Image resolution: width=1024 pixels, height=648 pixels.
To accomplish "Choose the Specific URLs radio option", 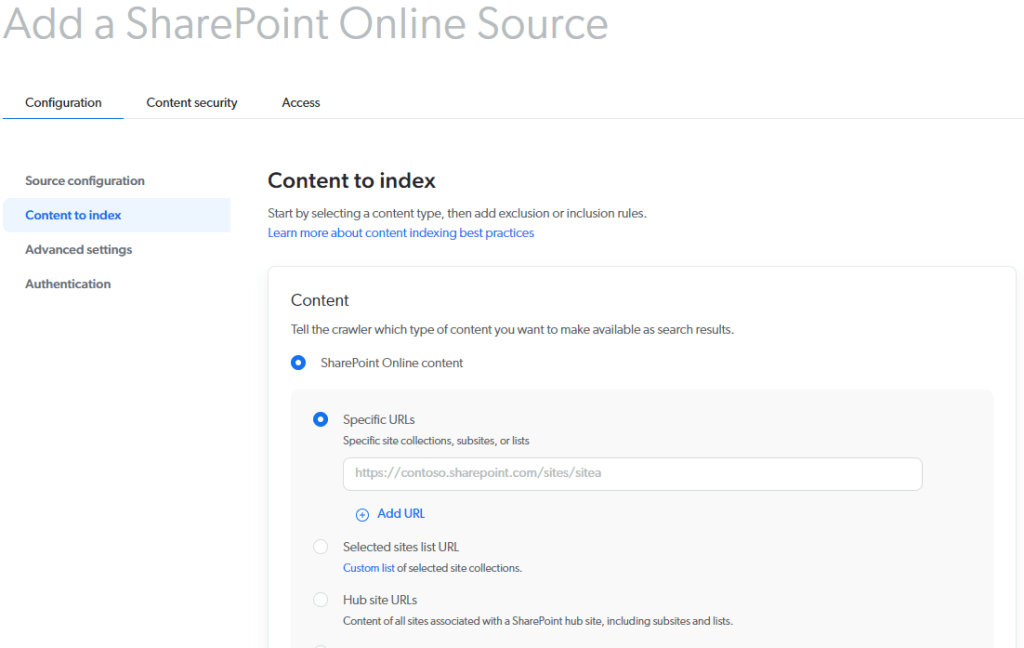I will (320, 419).
